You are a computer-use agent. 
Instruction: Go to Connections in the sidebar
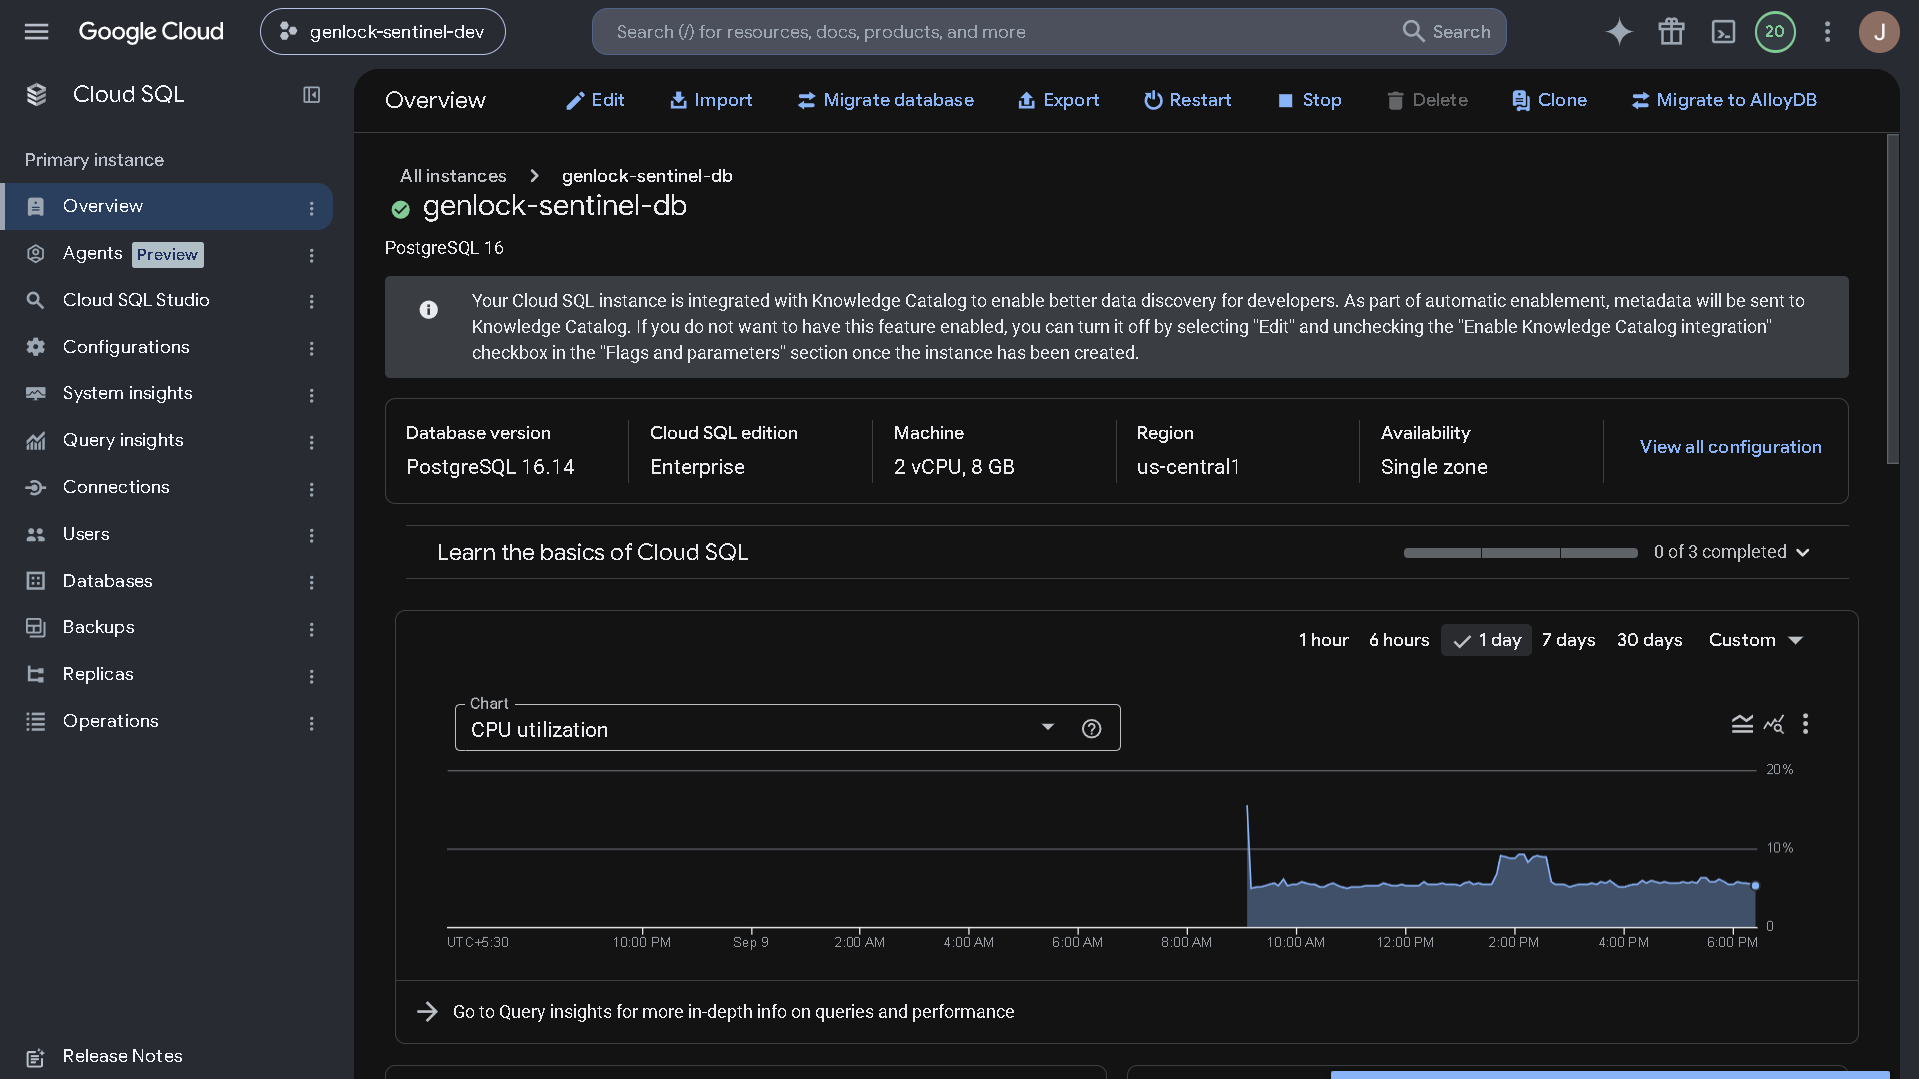tap(116, 487)
